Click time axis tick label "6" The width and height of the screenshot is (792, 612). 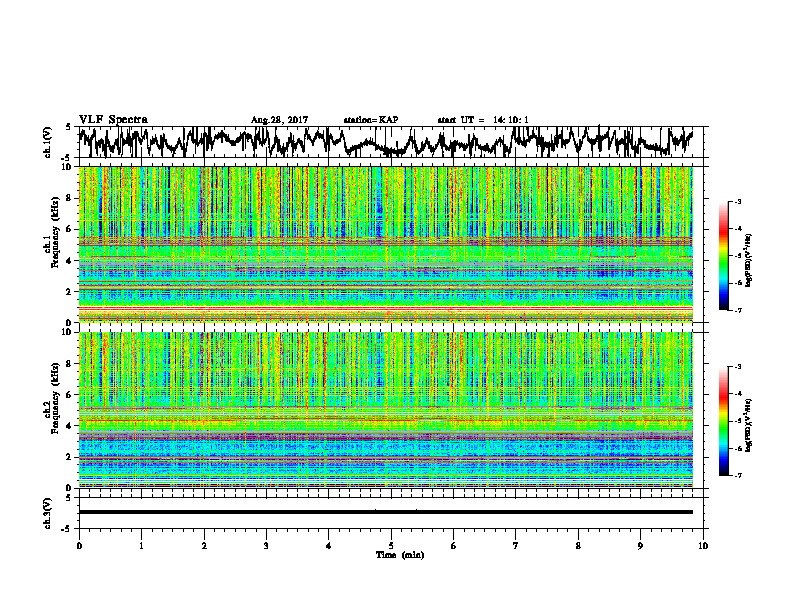454,546
